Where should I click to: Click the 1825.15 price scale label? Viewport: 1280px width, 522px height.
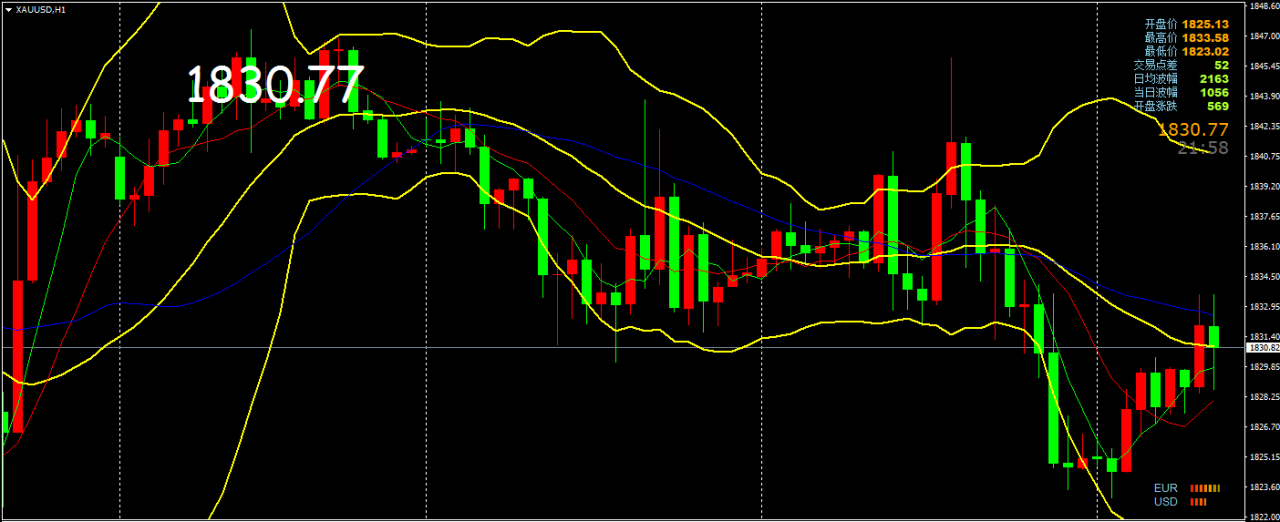1264,457
